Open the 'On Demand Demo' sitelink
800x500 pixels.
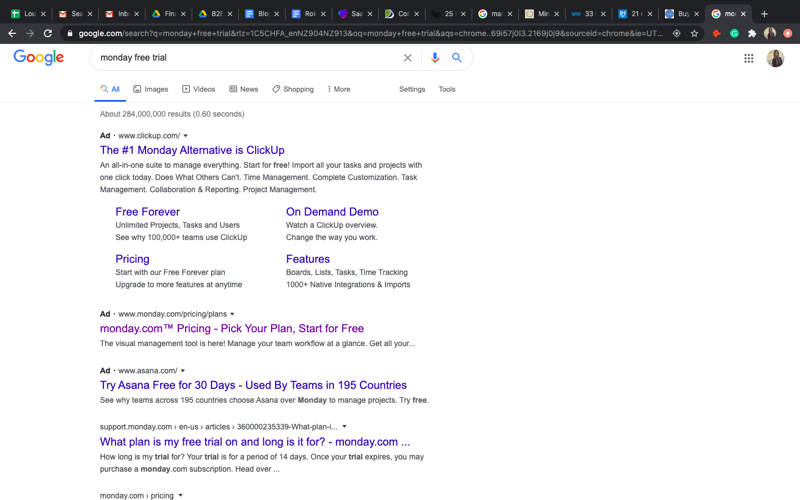pyautogui.click(x=332, y=212)
